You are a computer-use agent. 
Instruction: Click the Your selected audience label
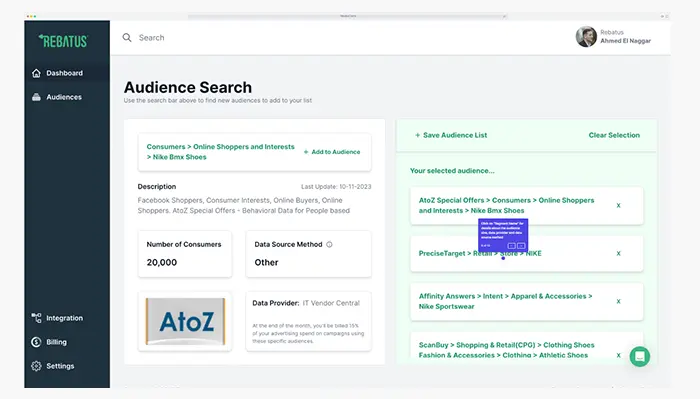coord(452,170)
